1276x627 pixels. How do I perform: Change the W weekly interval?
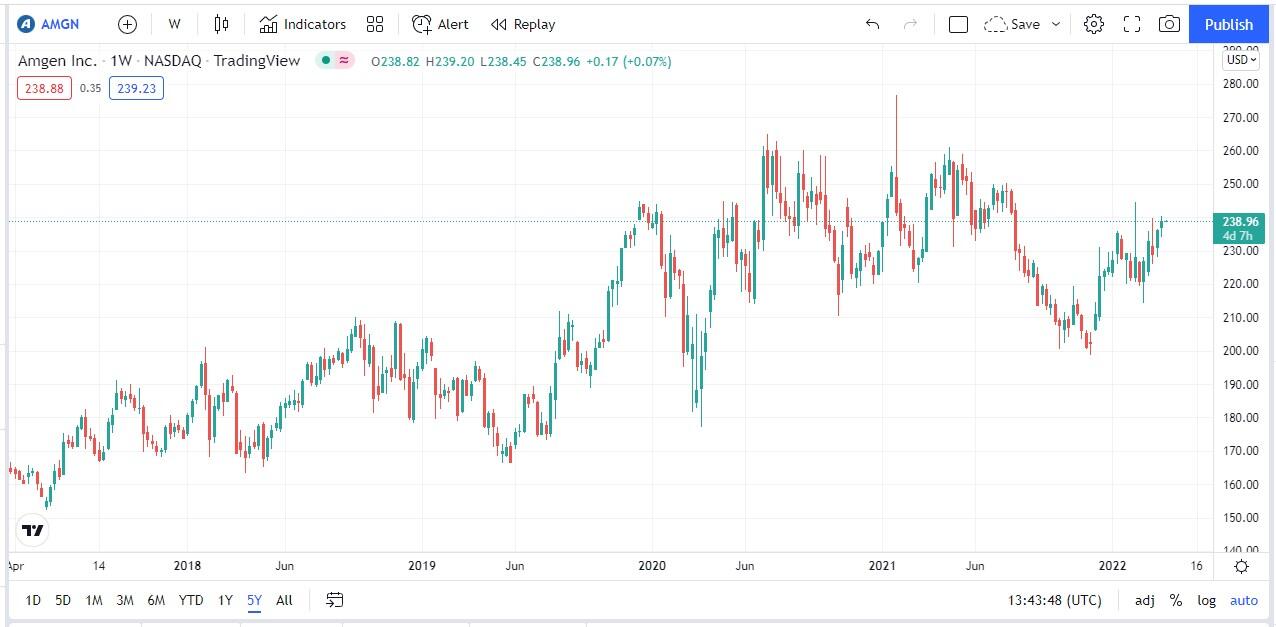(175, 24)
